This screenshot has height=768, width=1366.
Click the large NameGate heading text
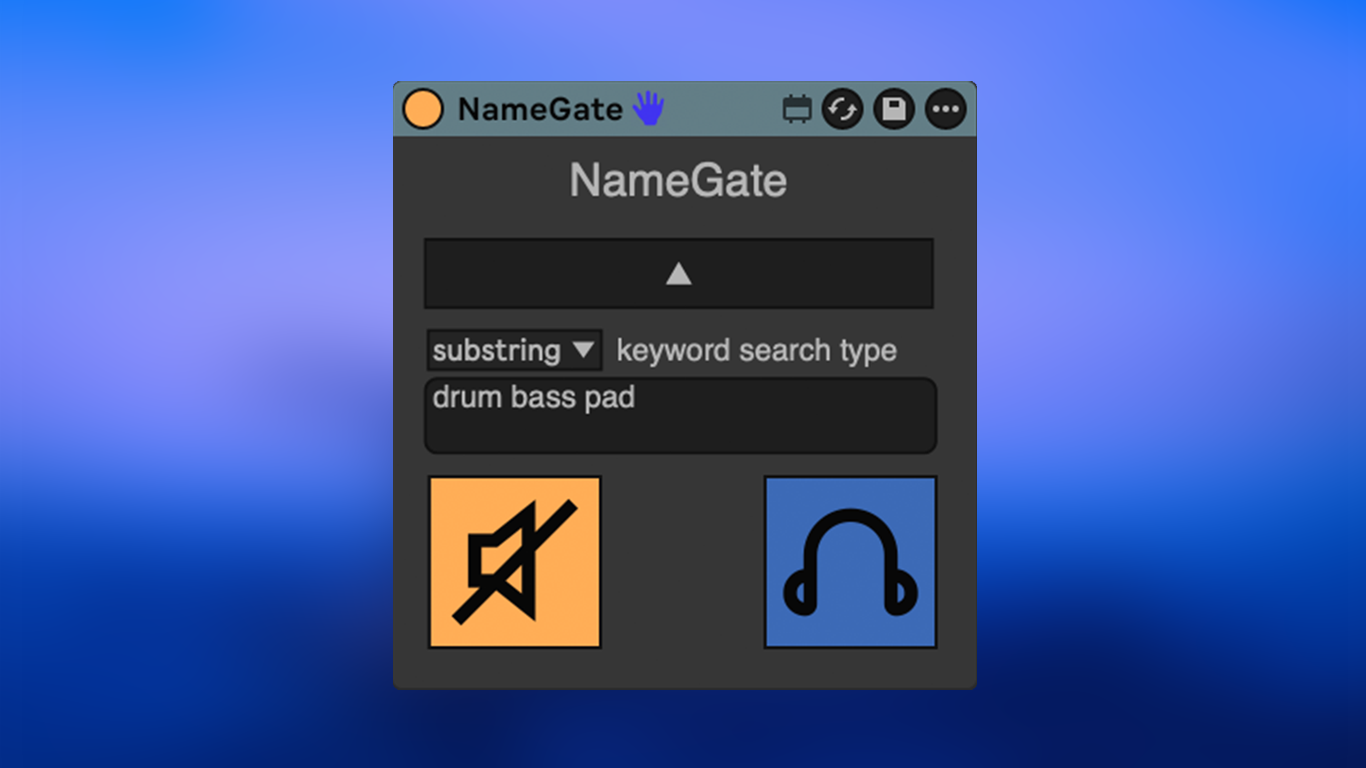tap(678, 181)
